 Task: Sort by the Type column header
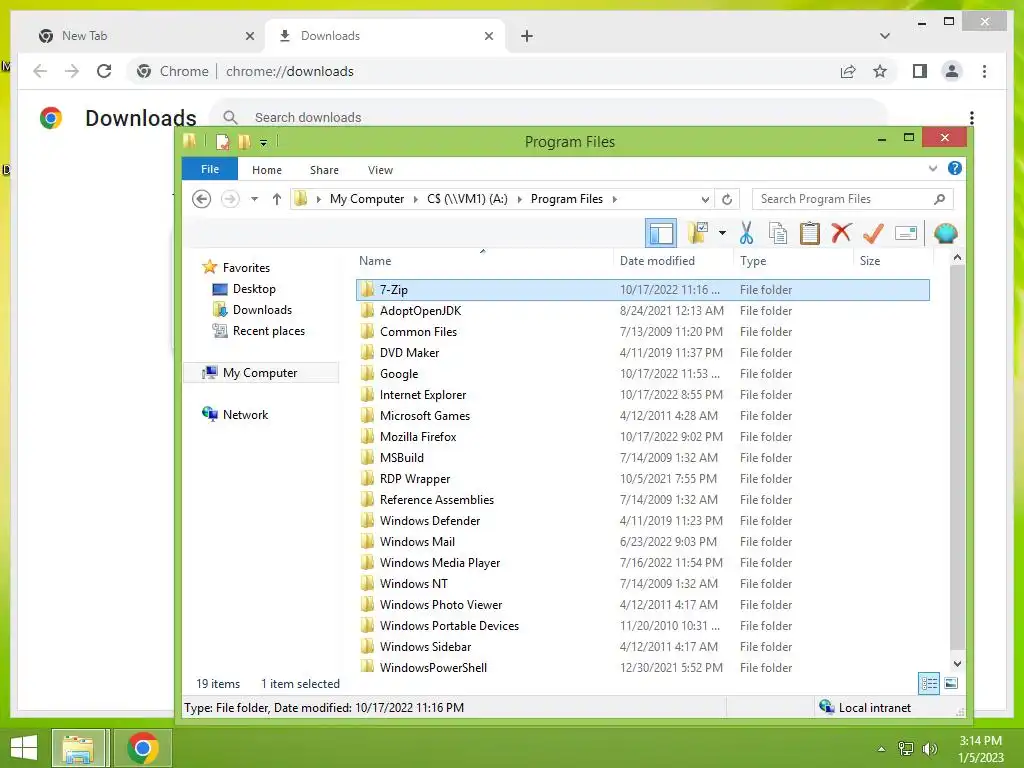click(793, 261)
